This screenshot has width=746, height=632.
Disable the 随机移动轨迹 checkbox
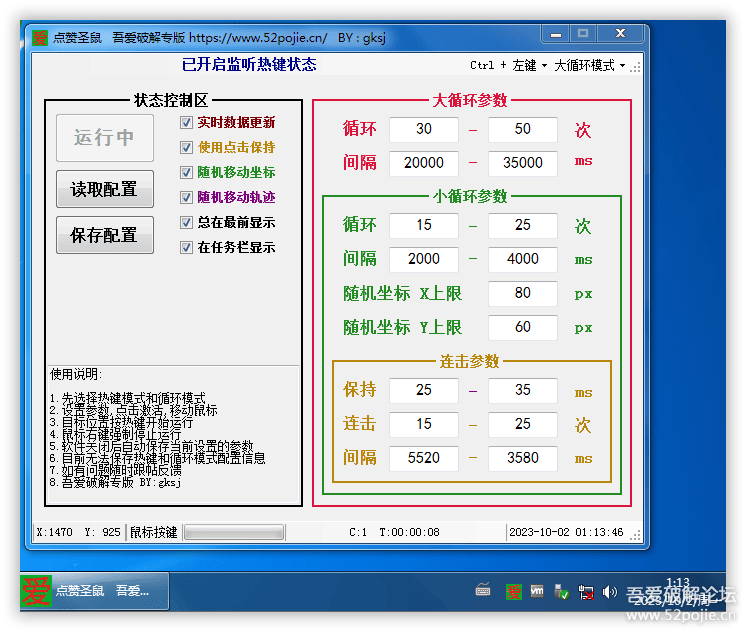point(186,197)
